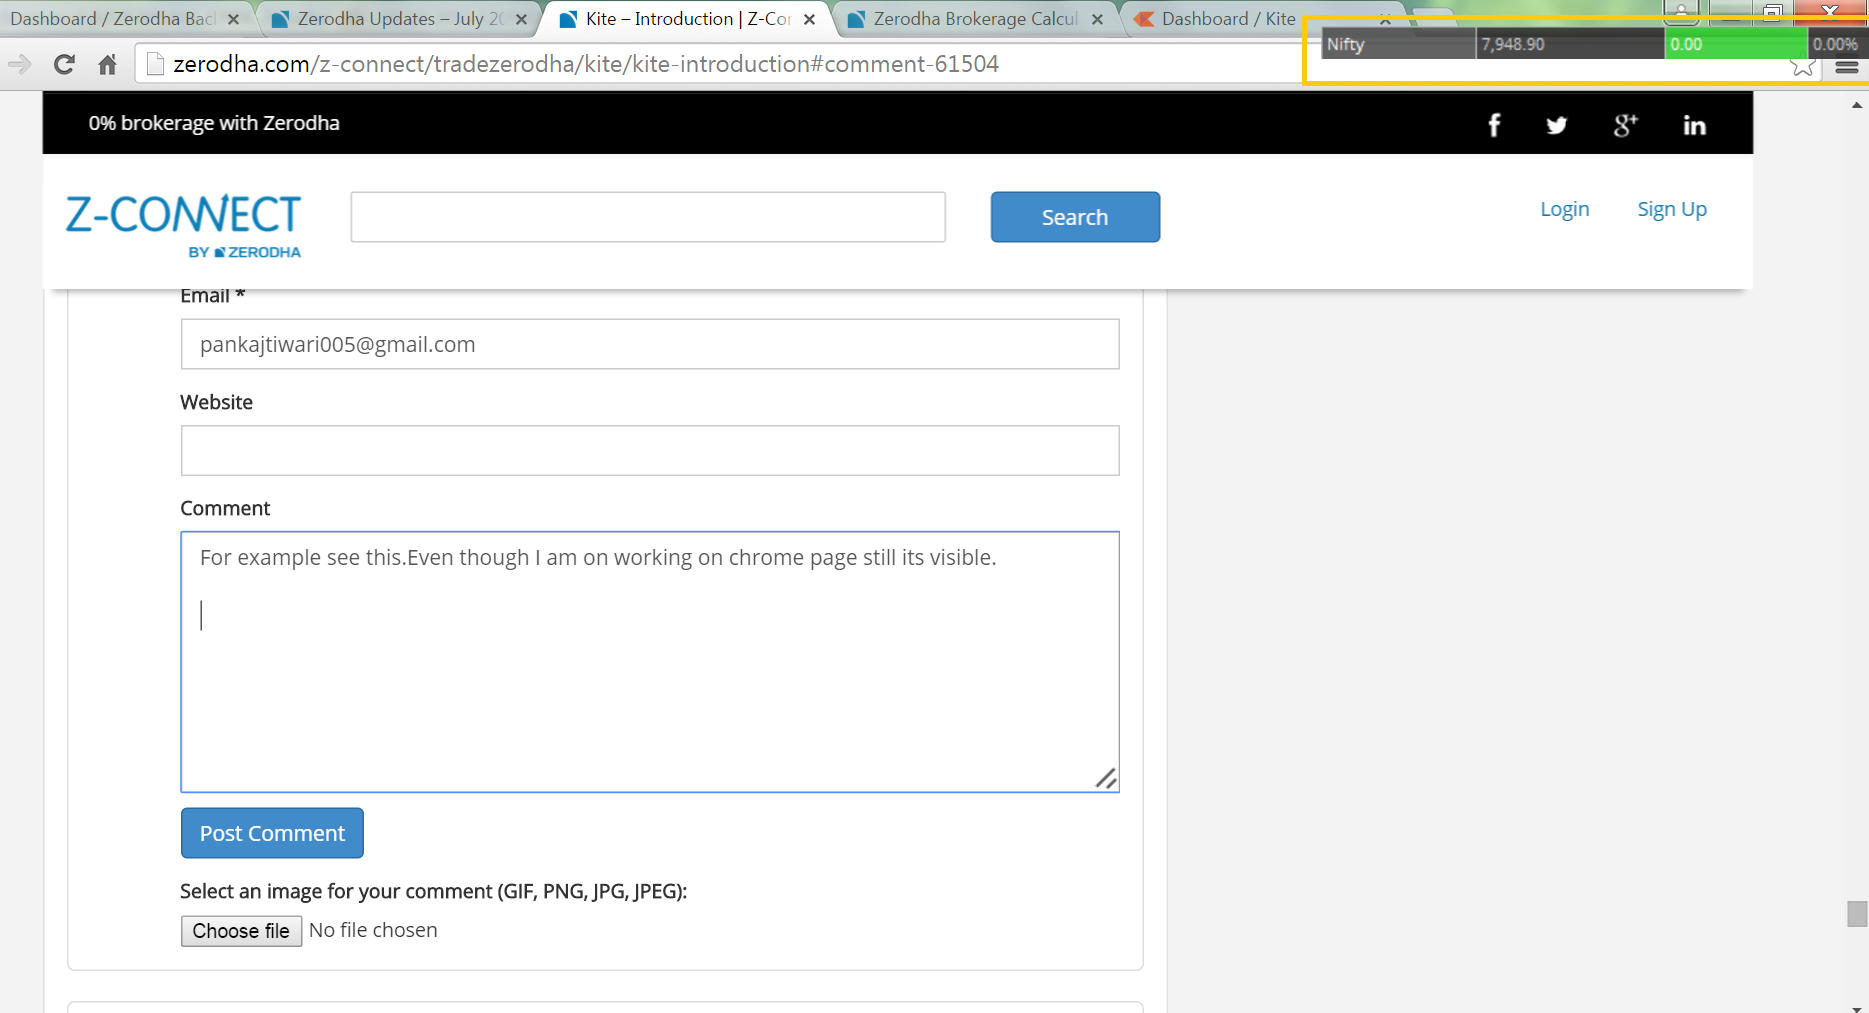Click Choose file to attach an image

[241, 931]
